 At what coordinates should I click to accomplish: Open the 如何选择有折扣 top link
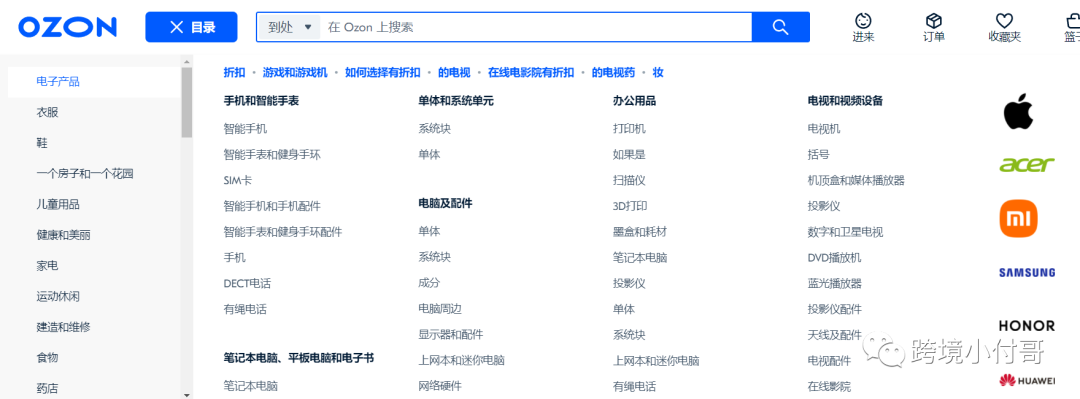point(382,72)
